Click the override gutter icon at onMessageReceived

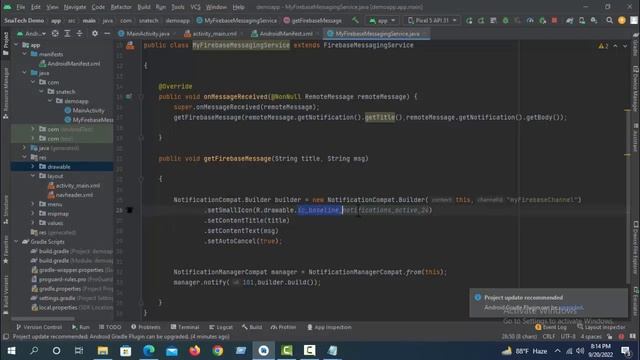pyautogui.click(x=129, y=96)
